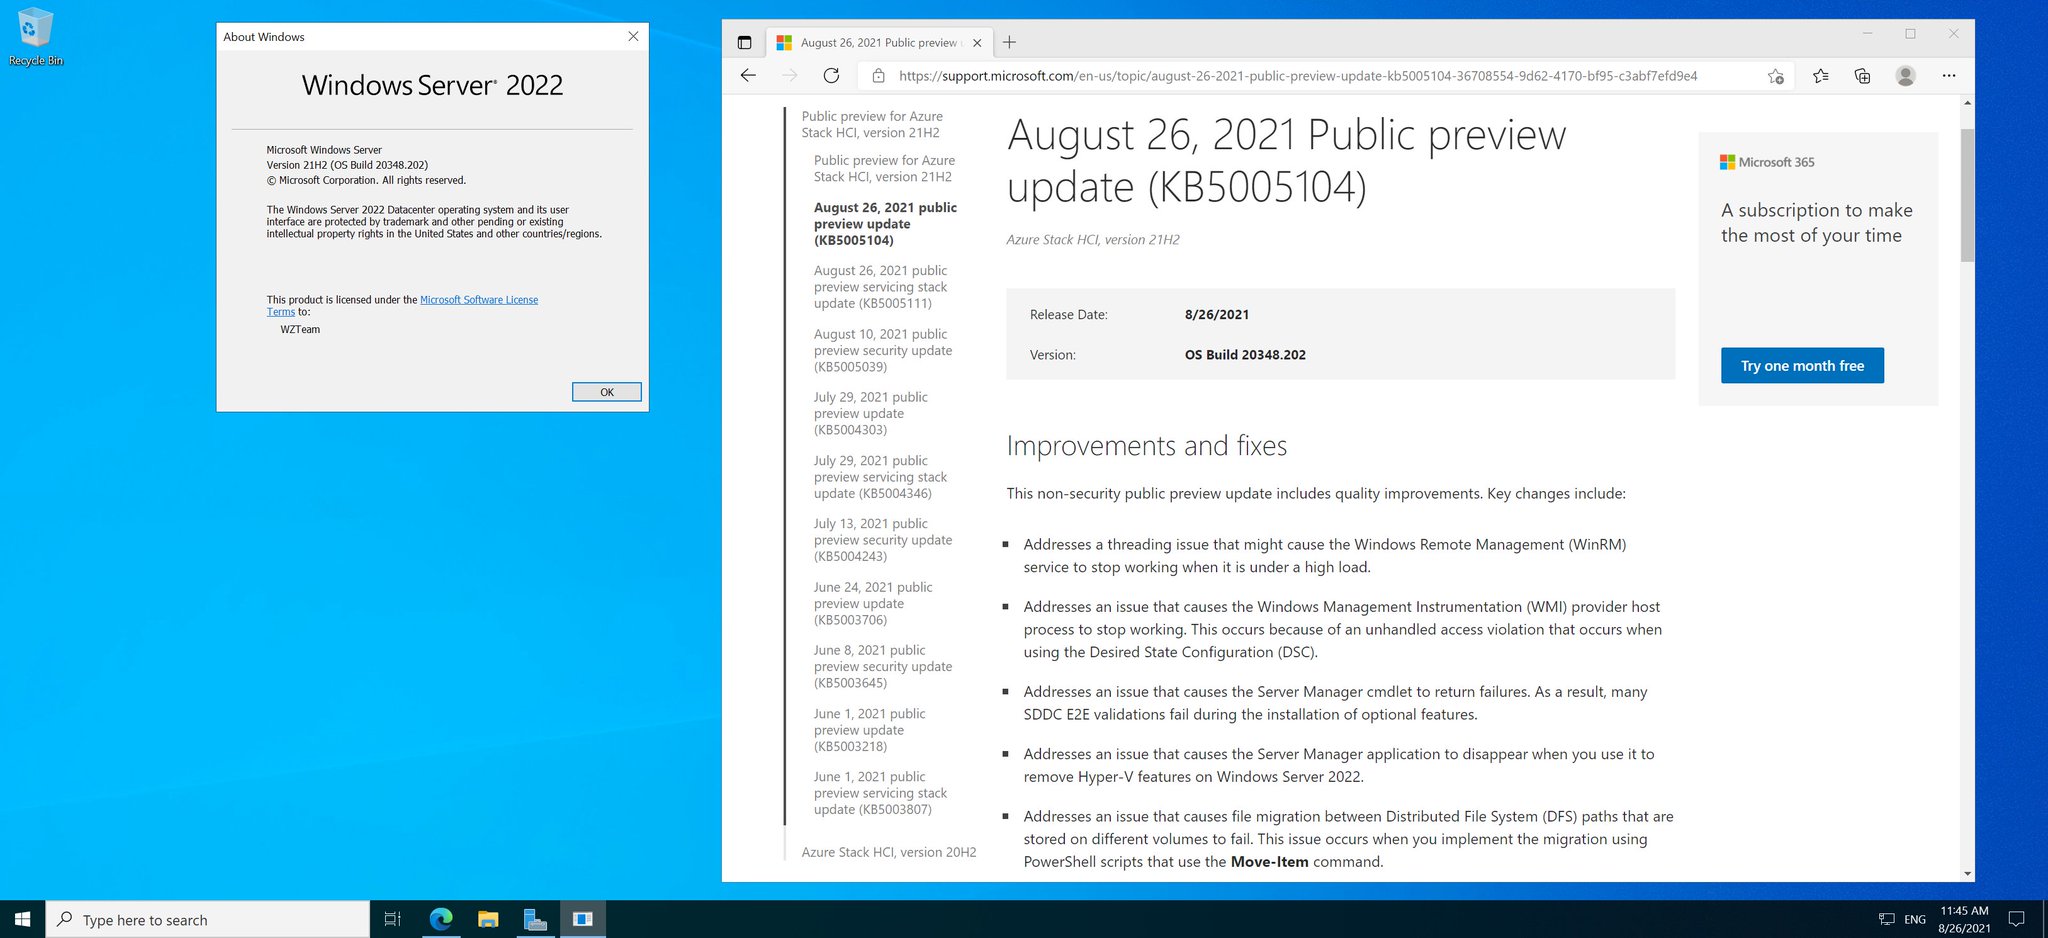Expand the Azure Stack HCI version 20H2 section

tap(888, 851)
